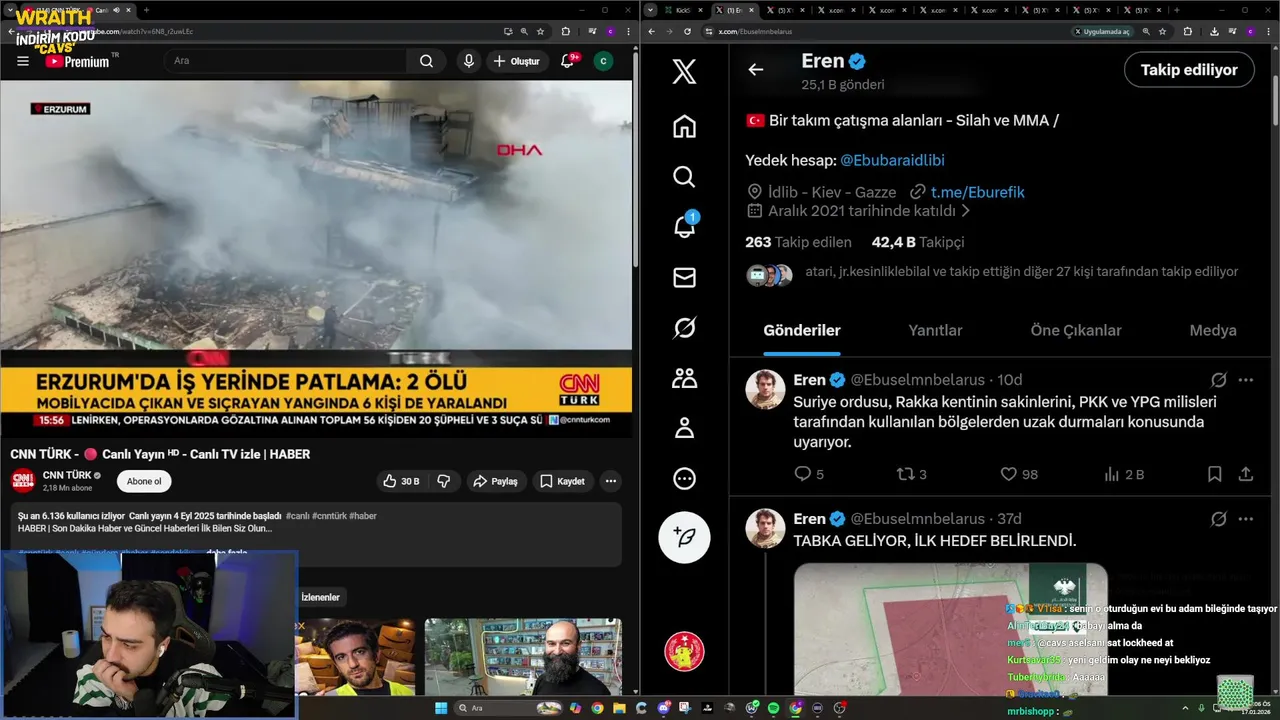
Task: Click Paylaş share button
Action: [x=496, y=481]
